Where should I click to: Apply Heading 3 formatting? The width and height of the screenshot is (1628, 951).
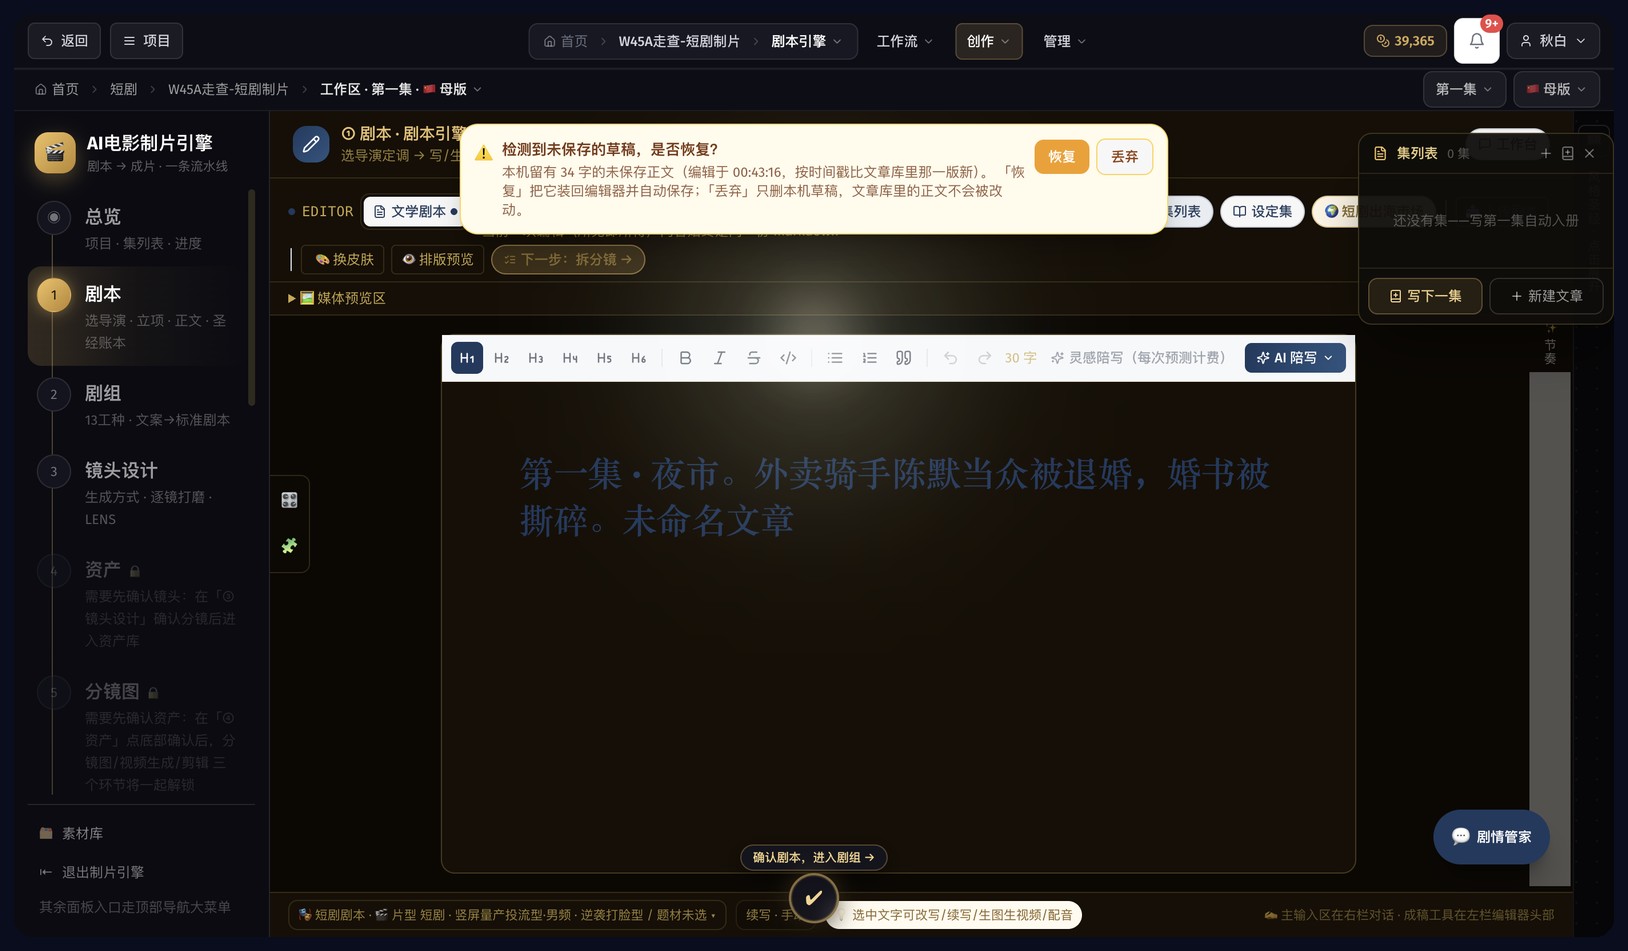536,358
